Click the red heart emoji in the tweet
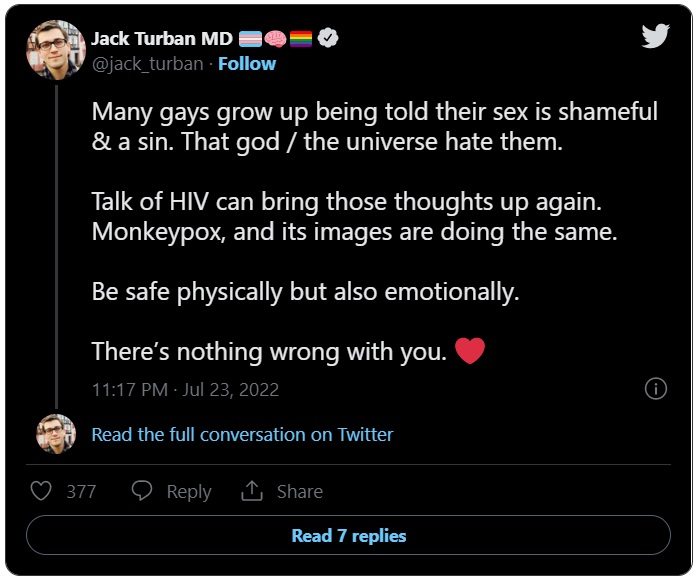Image resolution: width=699 pixels, height=582 pixels. [x=470, y=351]
